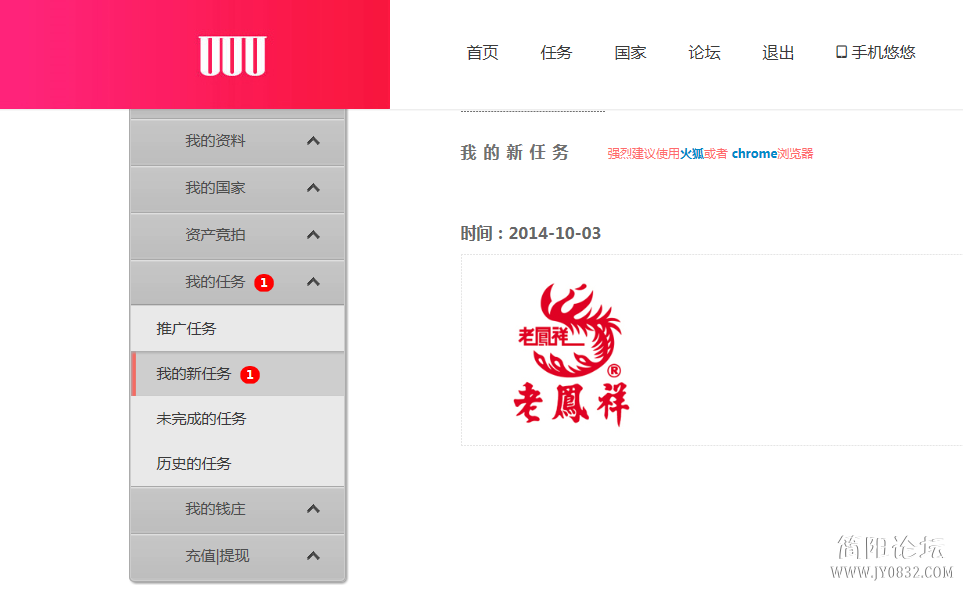Select the 充值|提现 sidebar header

point(238,557)
